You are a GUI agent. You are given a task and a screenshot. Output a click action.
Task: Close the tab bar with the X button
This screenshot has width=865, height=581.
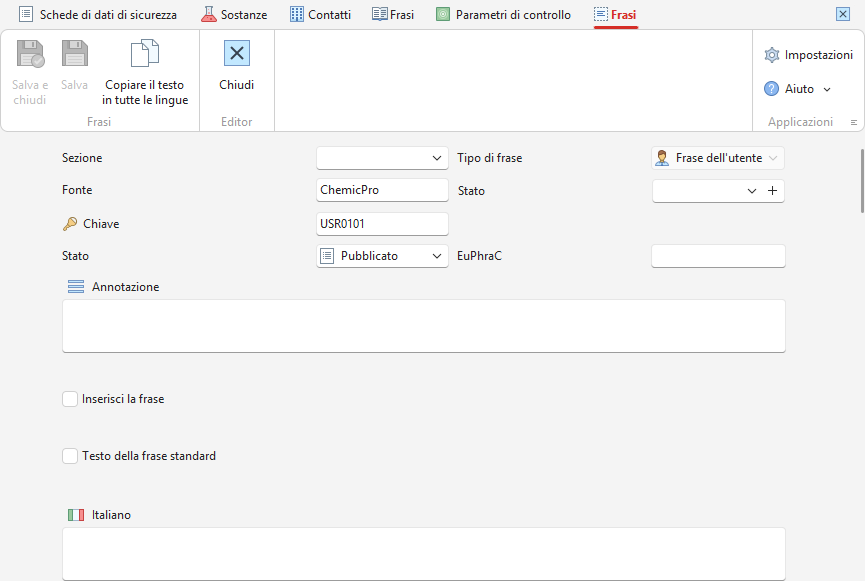(x=843, y=14)
